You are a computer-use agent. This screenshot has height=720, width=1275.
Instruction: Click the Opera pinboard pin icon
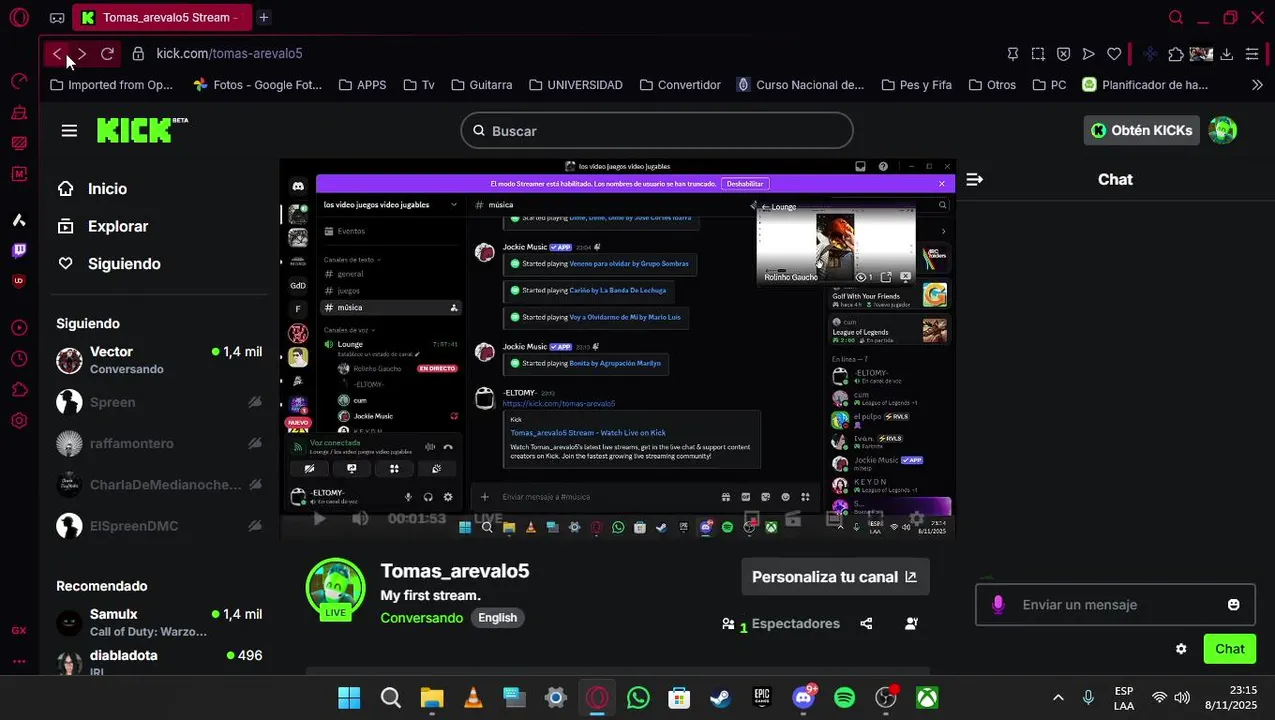tap(1013, 54)
